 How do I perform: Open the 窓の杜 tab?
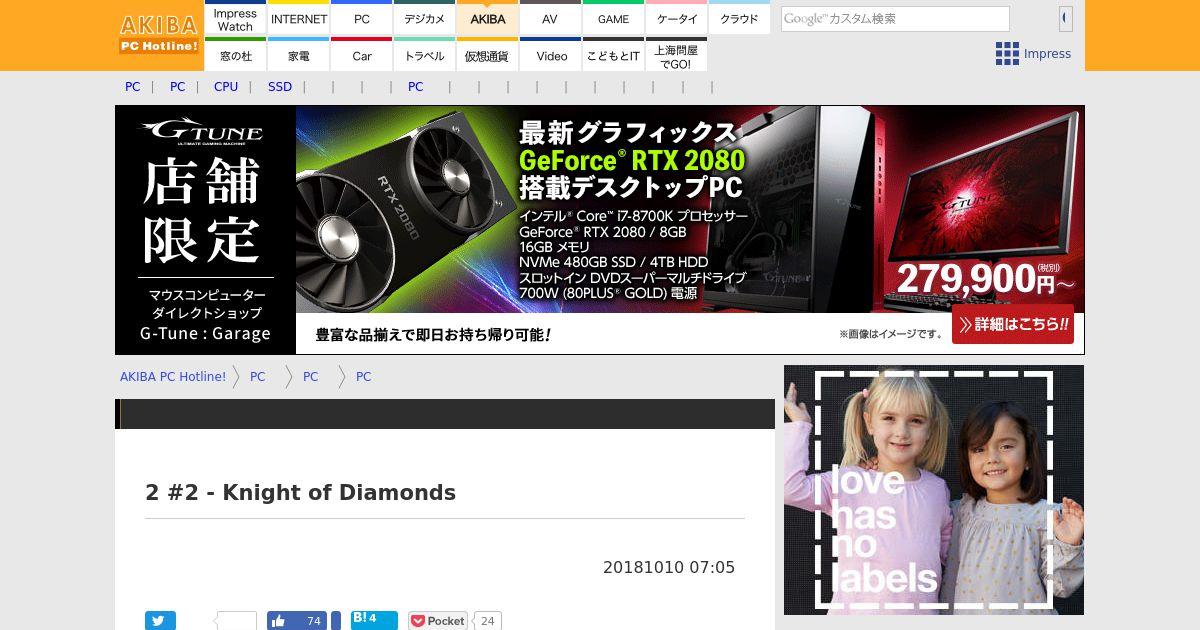tap(236, 55)
